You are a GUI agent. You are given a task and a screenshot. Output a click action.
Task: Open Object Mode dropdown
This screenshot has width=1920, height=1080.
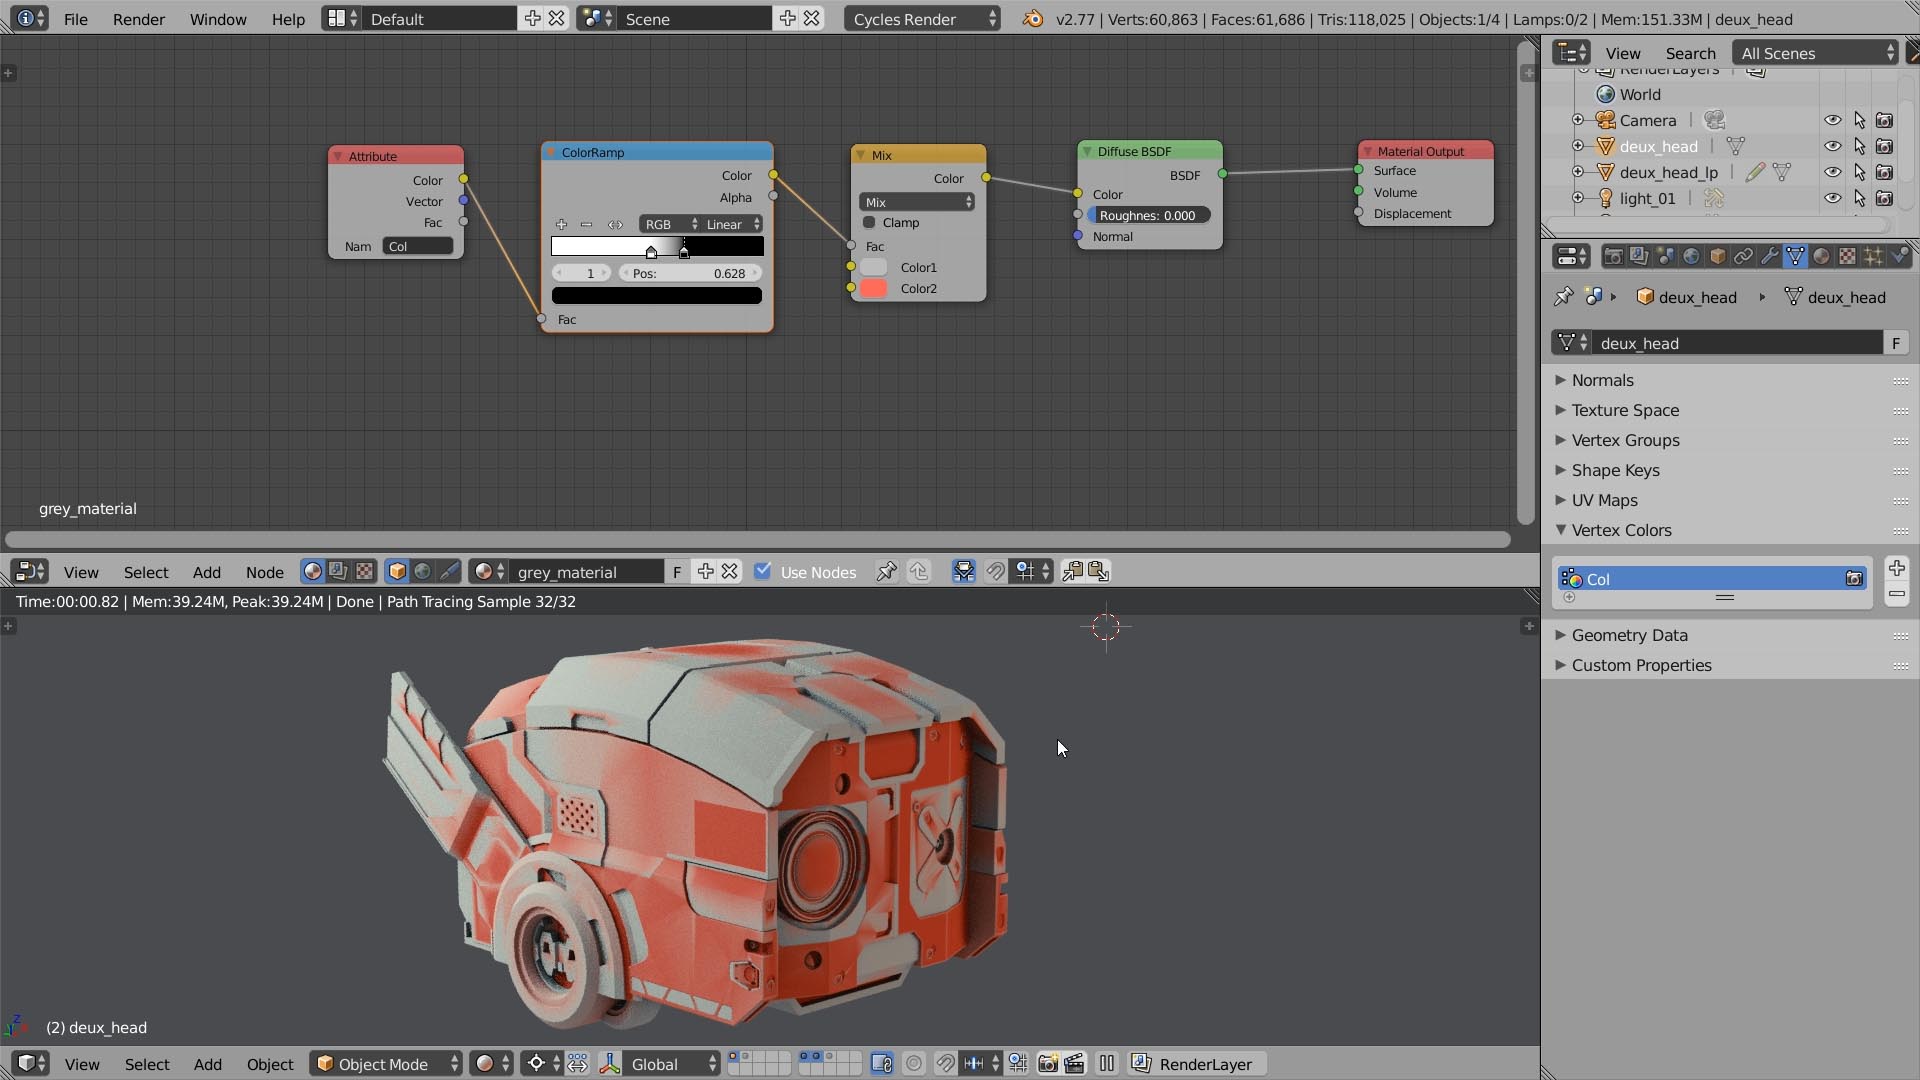pyautogui.click(x=386, y=1064)
